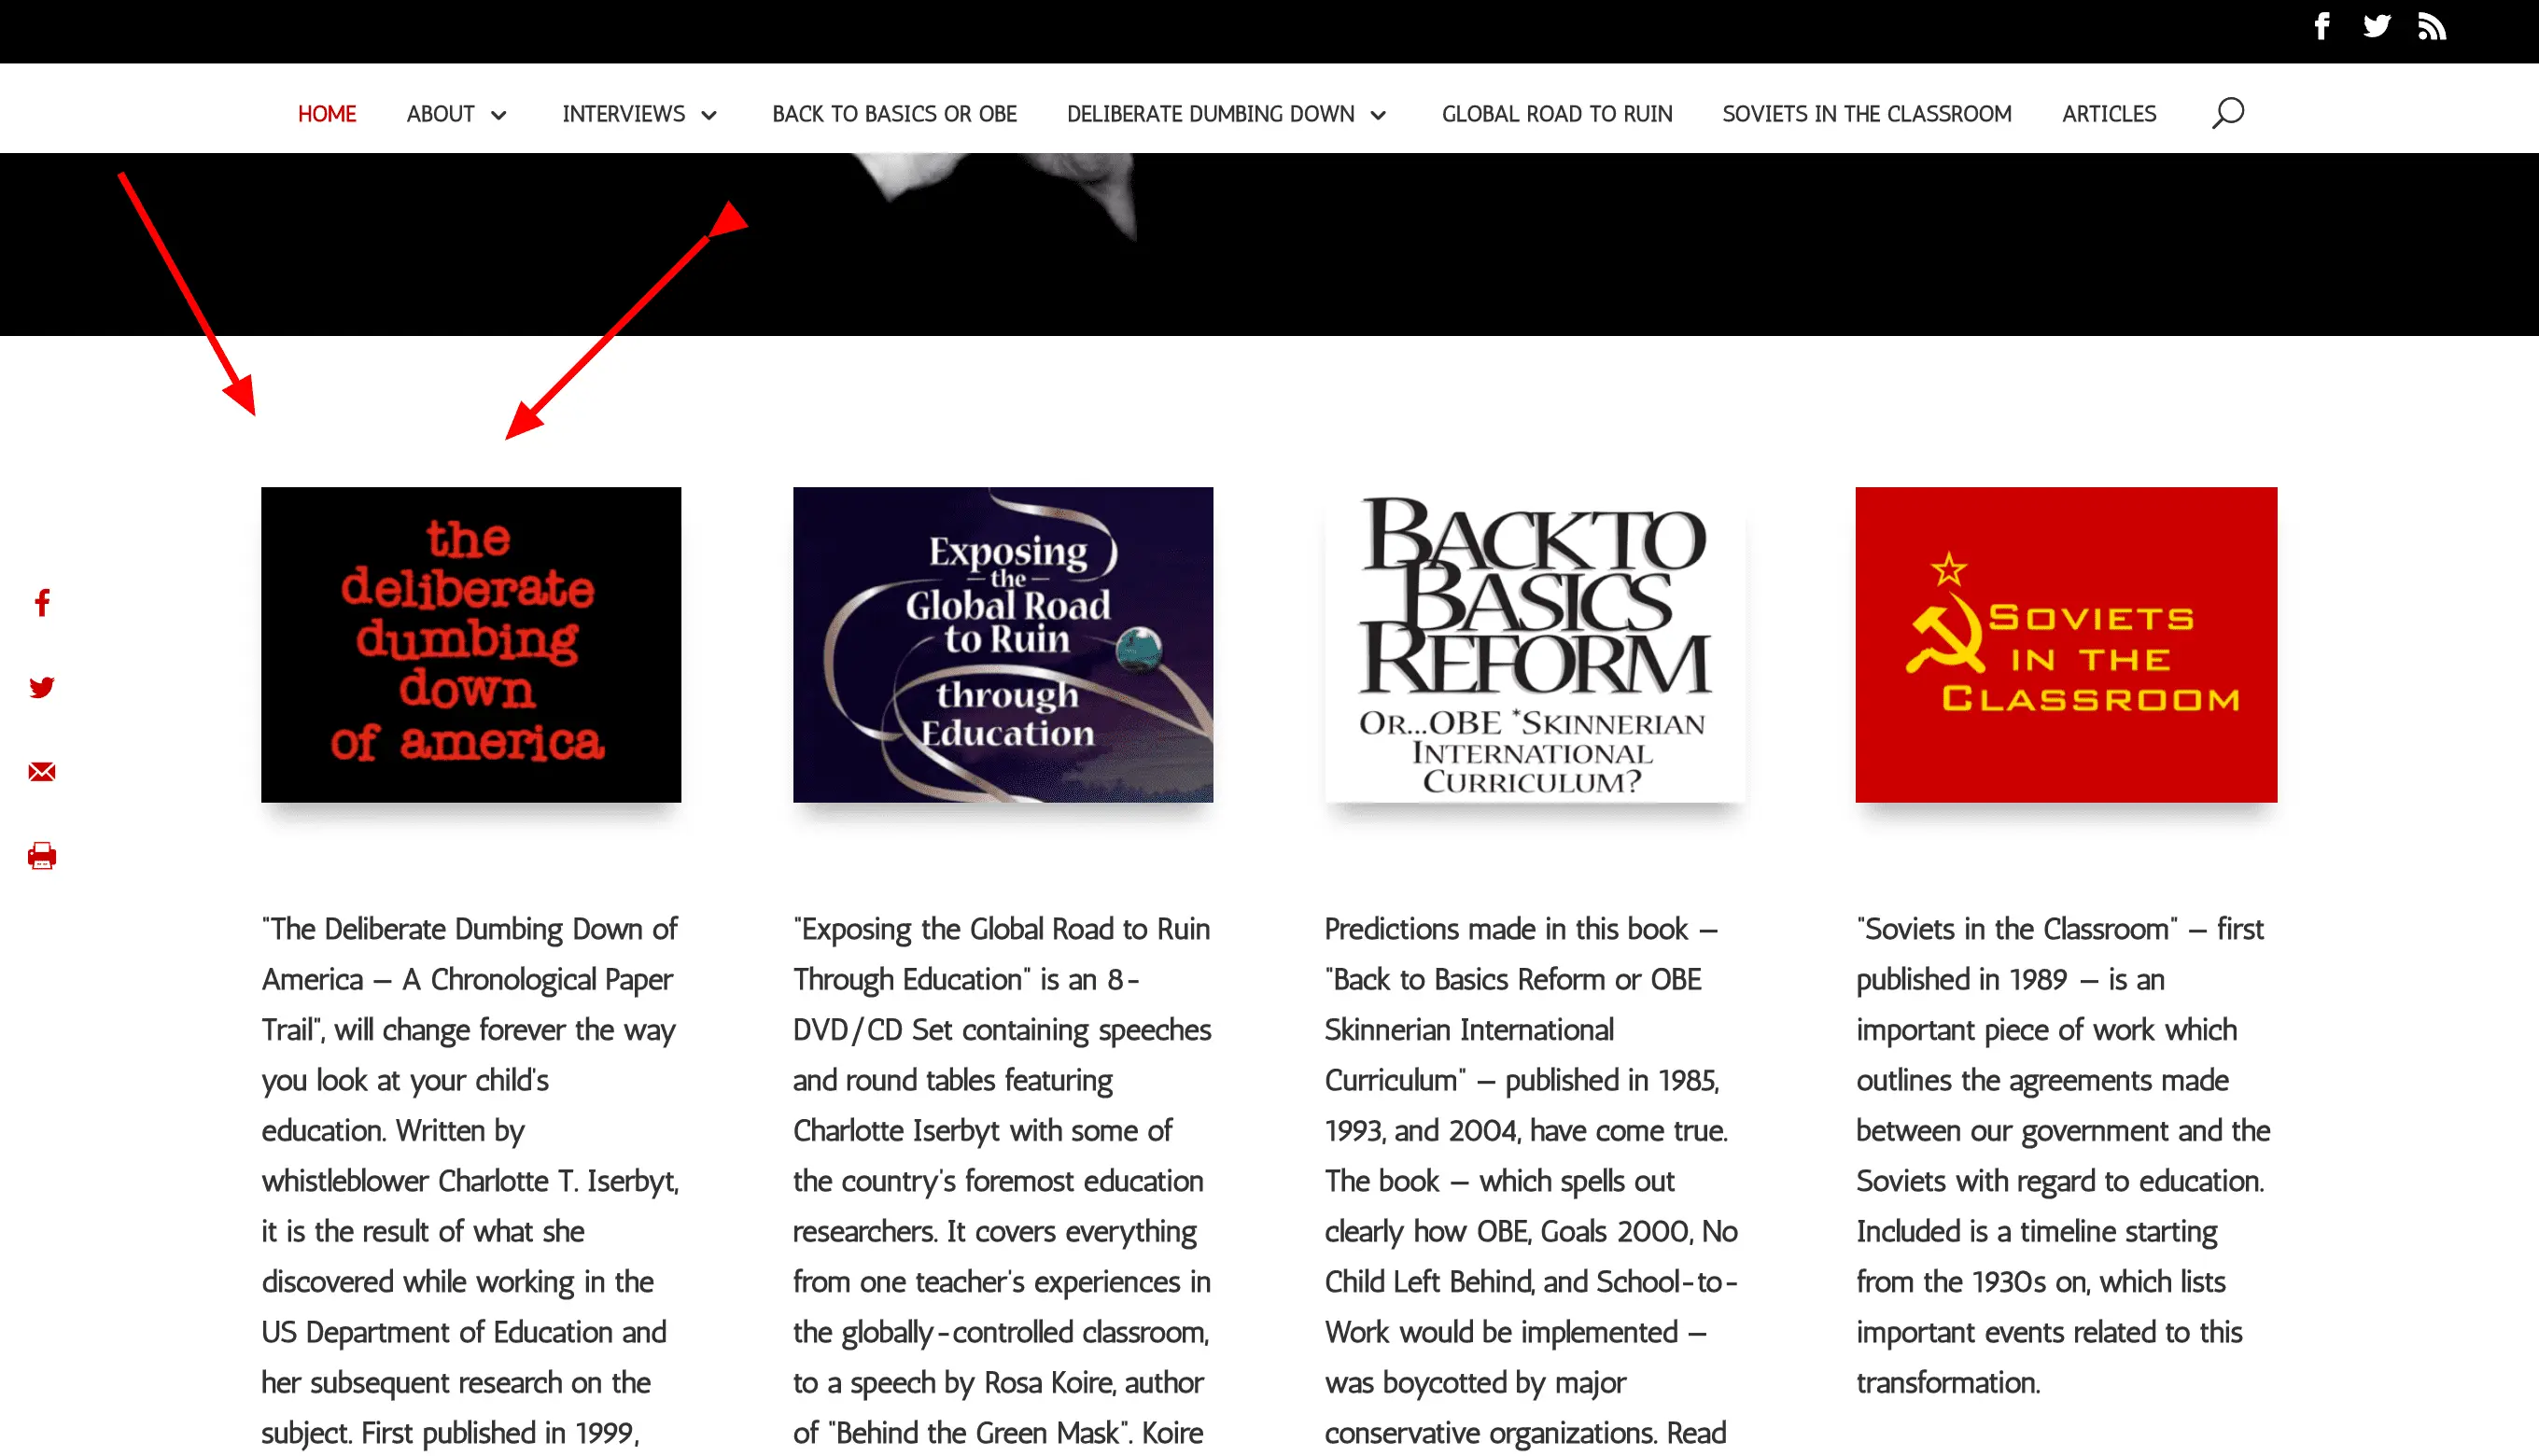The width and height of the screenshot is (2539, 1456).
Task: Expand the Interviews dropdown arrow
Action: [709, 115]
